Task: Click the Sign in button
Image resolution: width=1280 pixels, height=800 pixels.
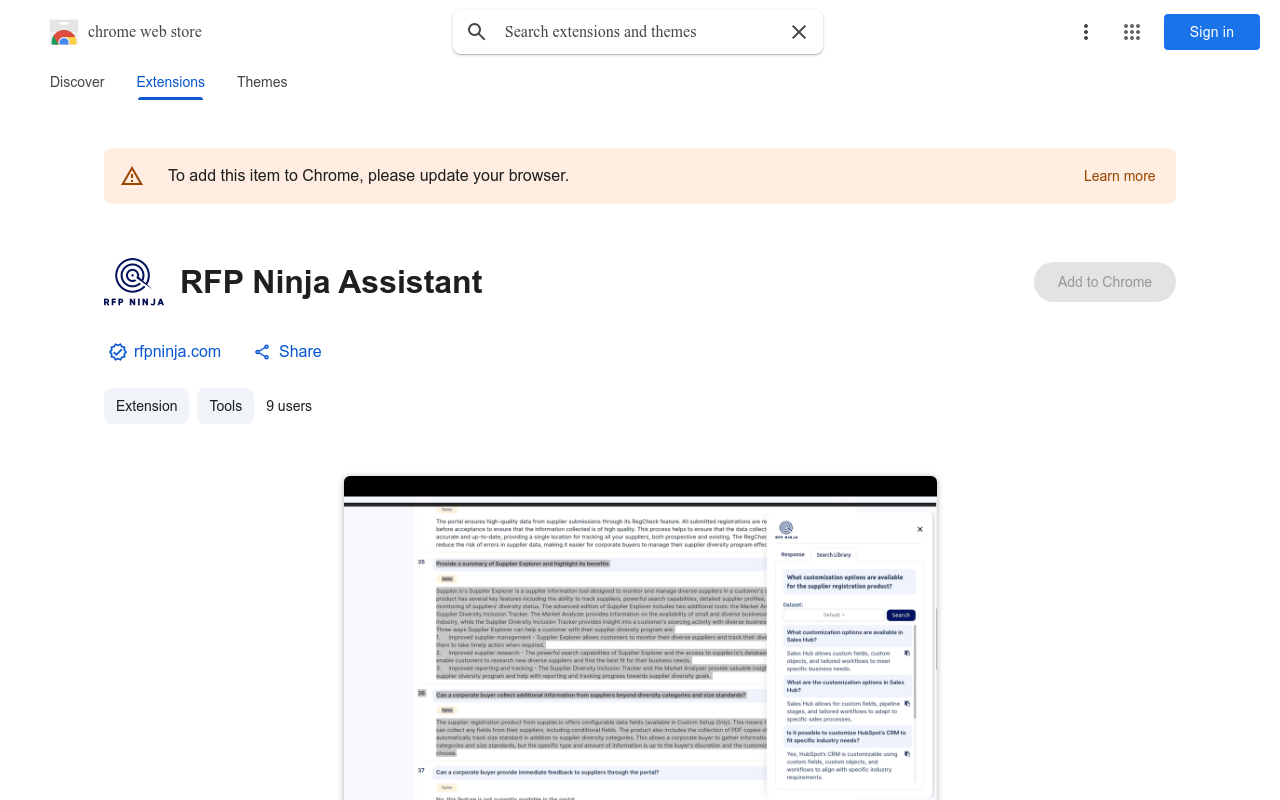Action: (x=1212, y=32)
